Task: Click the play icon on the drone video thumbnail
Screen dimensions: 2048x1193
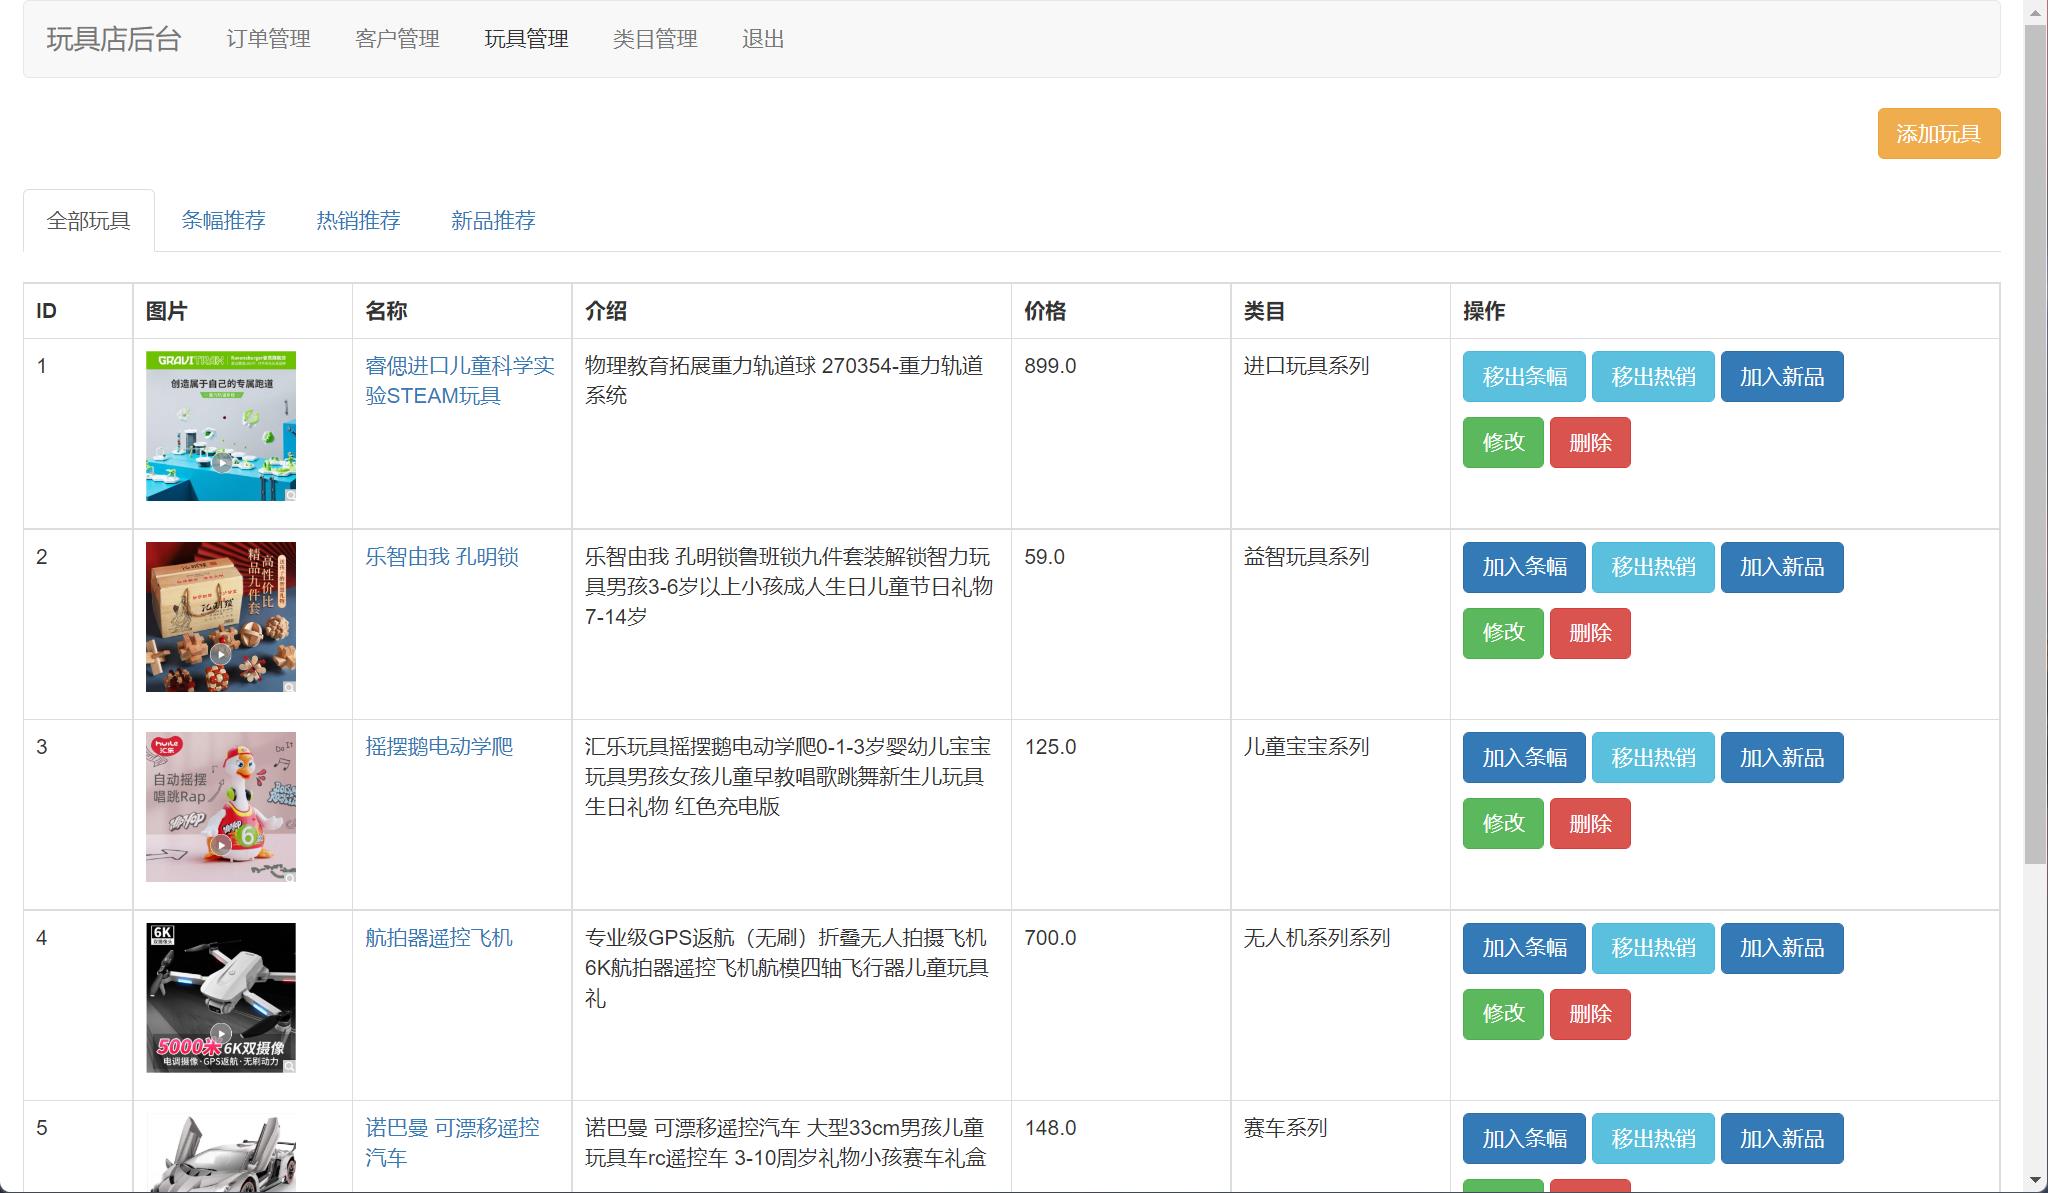Action: (x=221, y=1032)
